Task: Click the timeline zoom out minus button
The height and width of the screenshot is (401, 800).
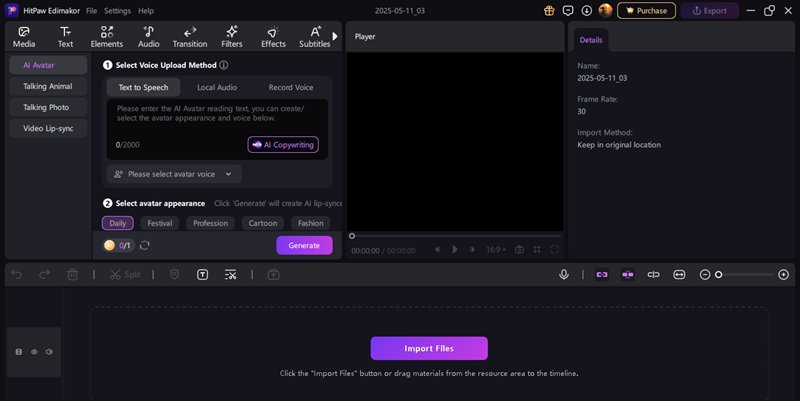Action: [705, 274]
